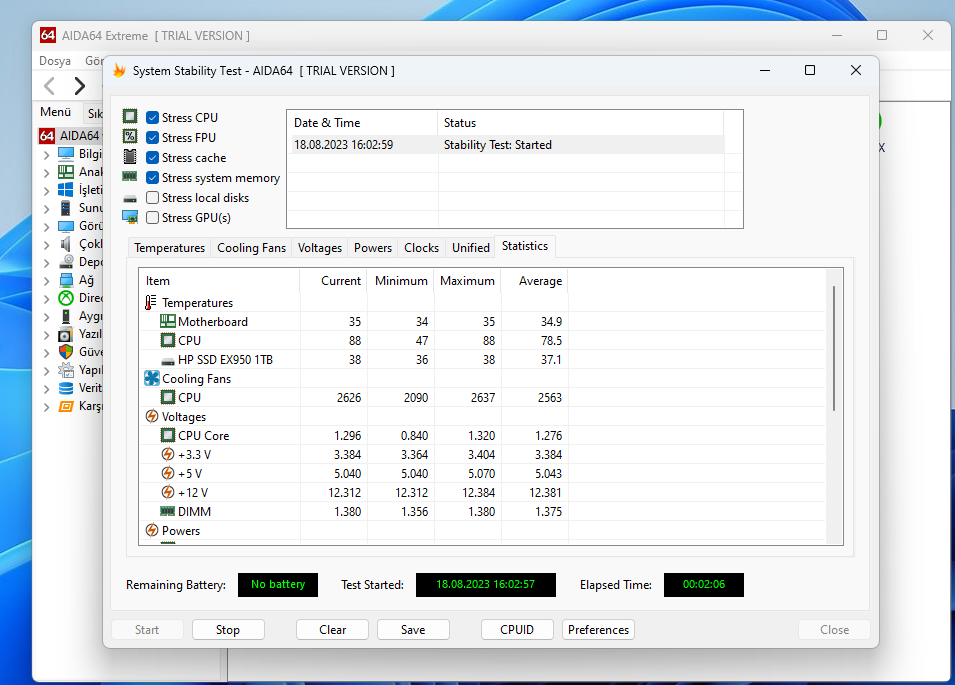Image resolution: width=955 pixels, height=685 pixels.
Task: Click the Stress GPU(s) monitor icon
Action: click(x=130, y=217)
